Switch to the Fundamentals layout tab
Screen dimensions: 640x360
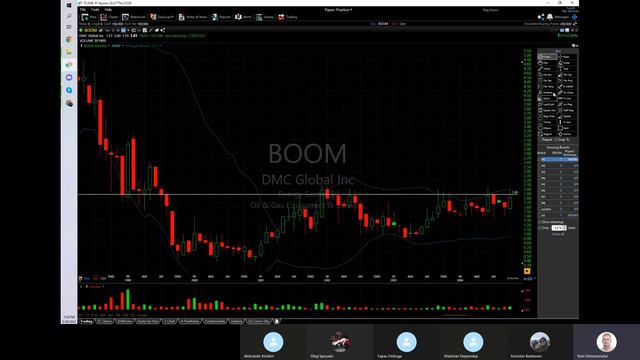215,322
